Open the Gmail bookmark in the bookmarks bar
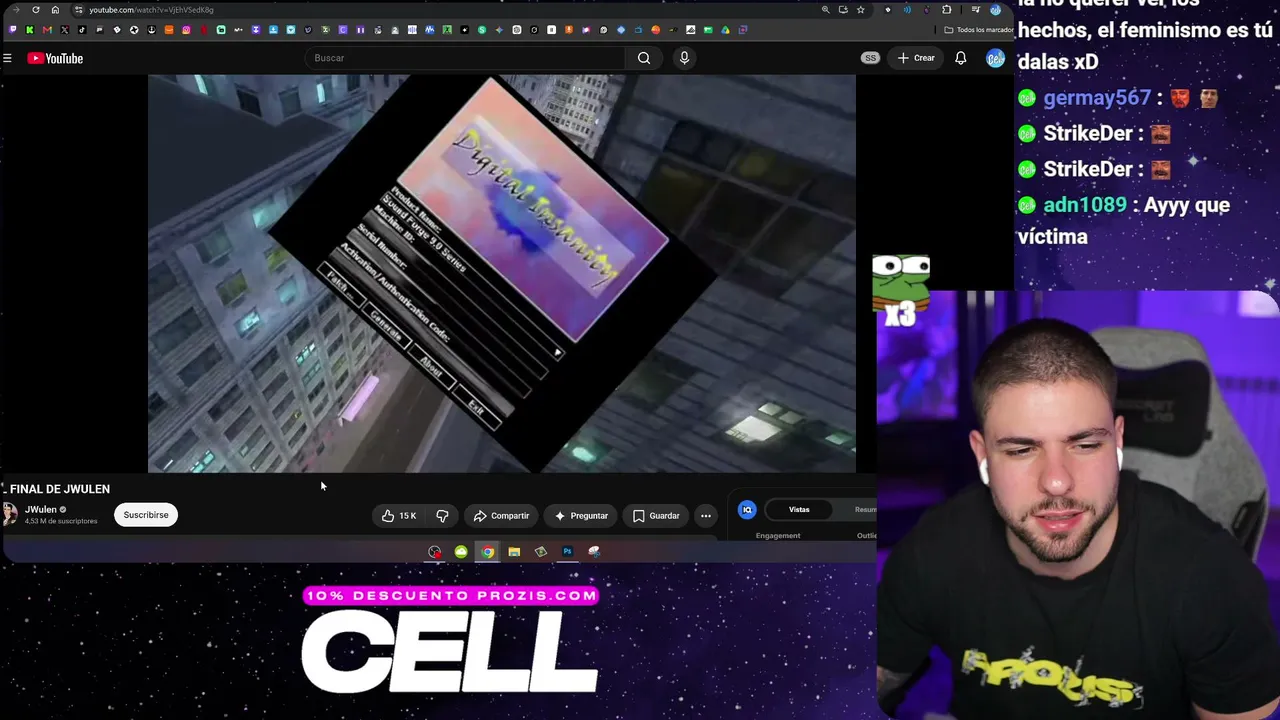 (x=47, y=30)
